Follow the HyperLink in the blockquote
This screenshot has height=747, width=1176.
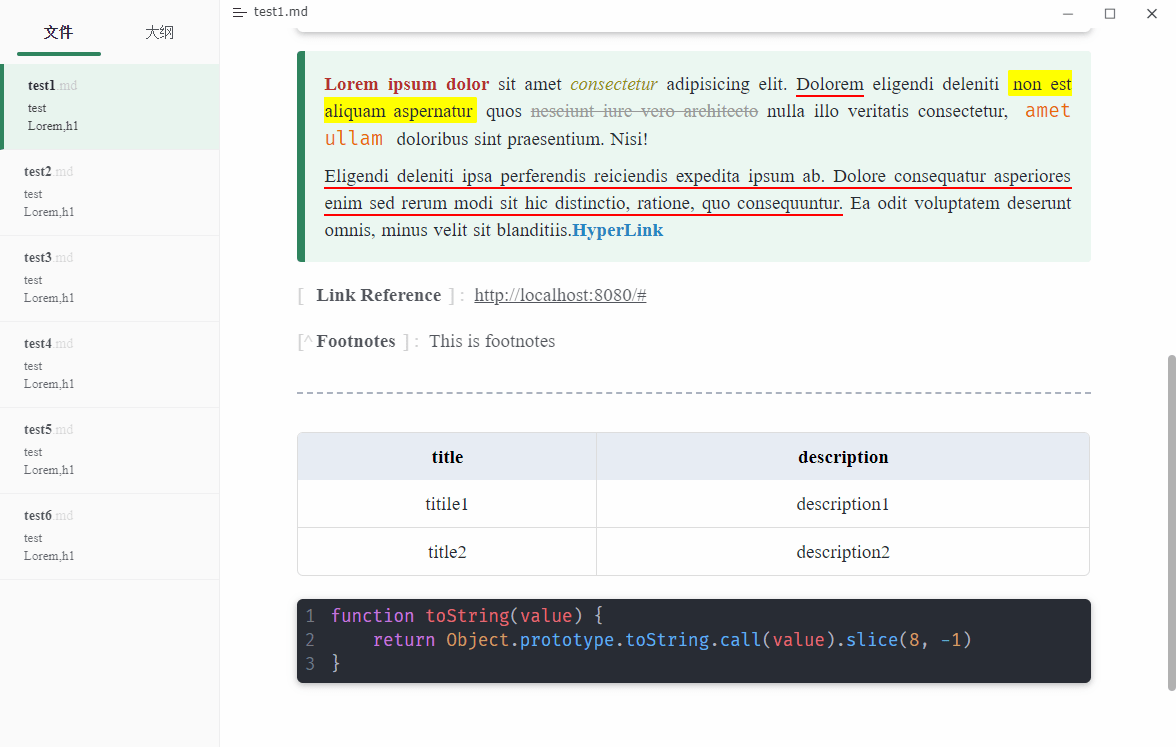617,230
